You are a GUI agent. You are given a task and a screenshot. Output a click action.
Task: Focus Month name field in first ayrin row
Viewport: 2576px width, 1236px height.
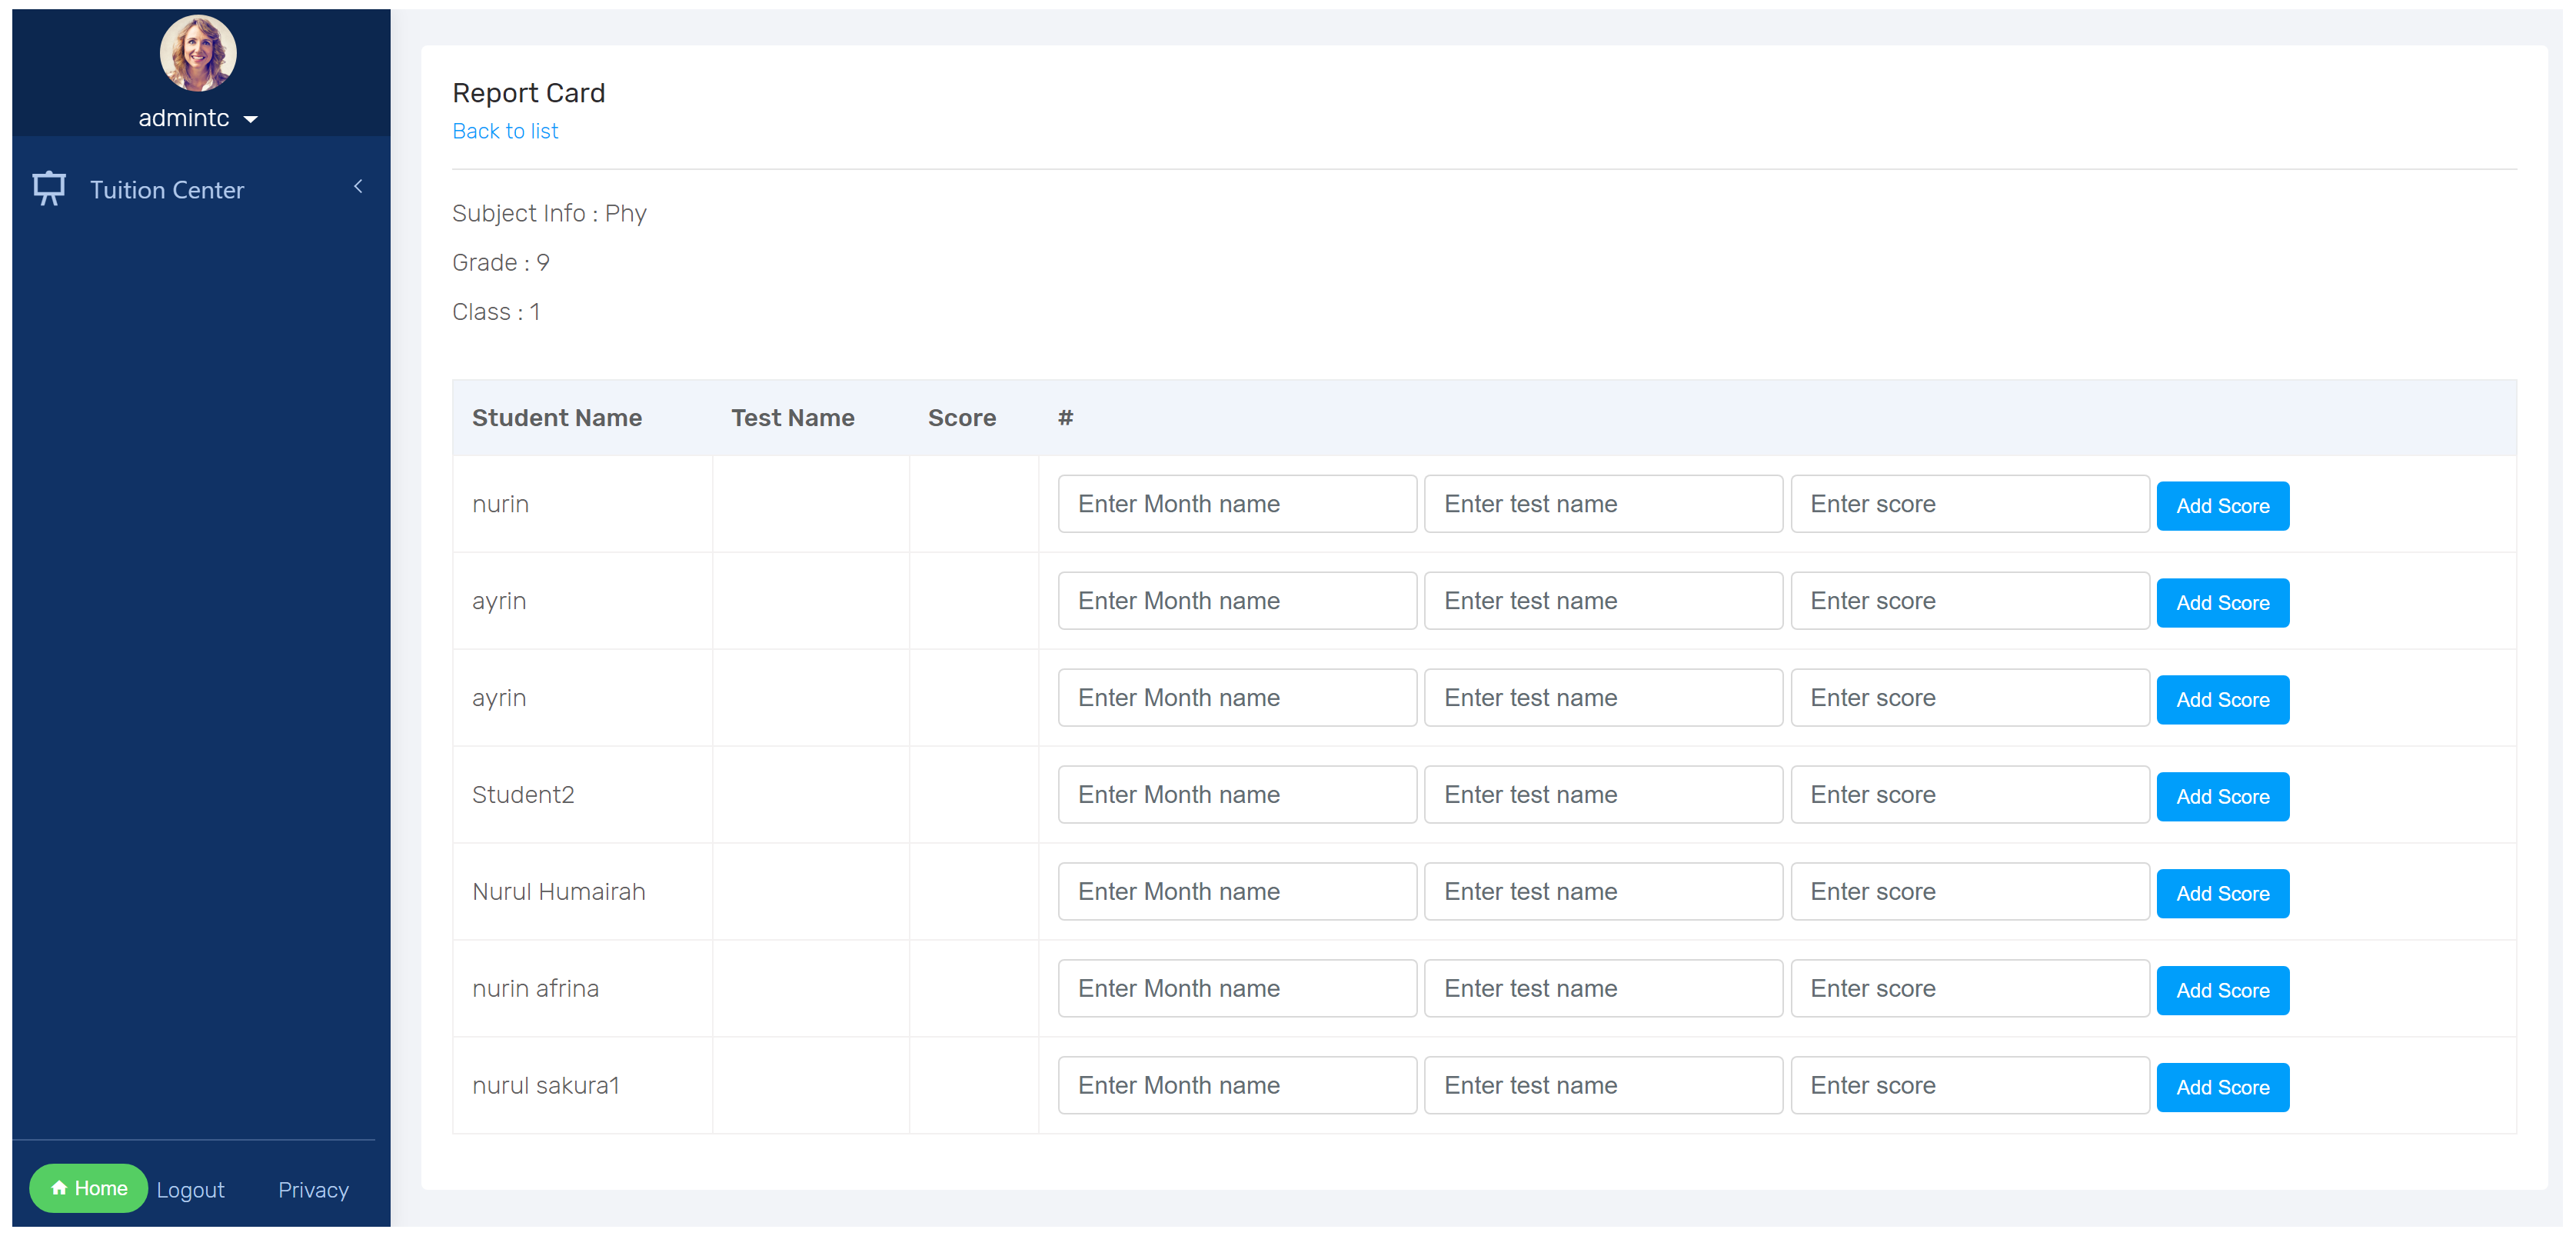[x=1237, y=601]
